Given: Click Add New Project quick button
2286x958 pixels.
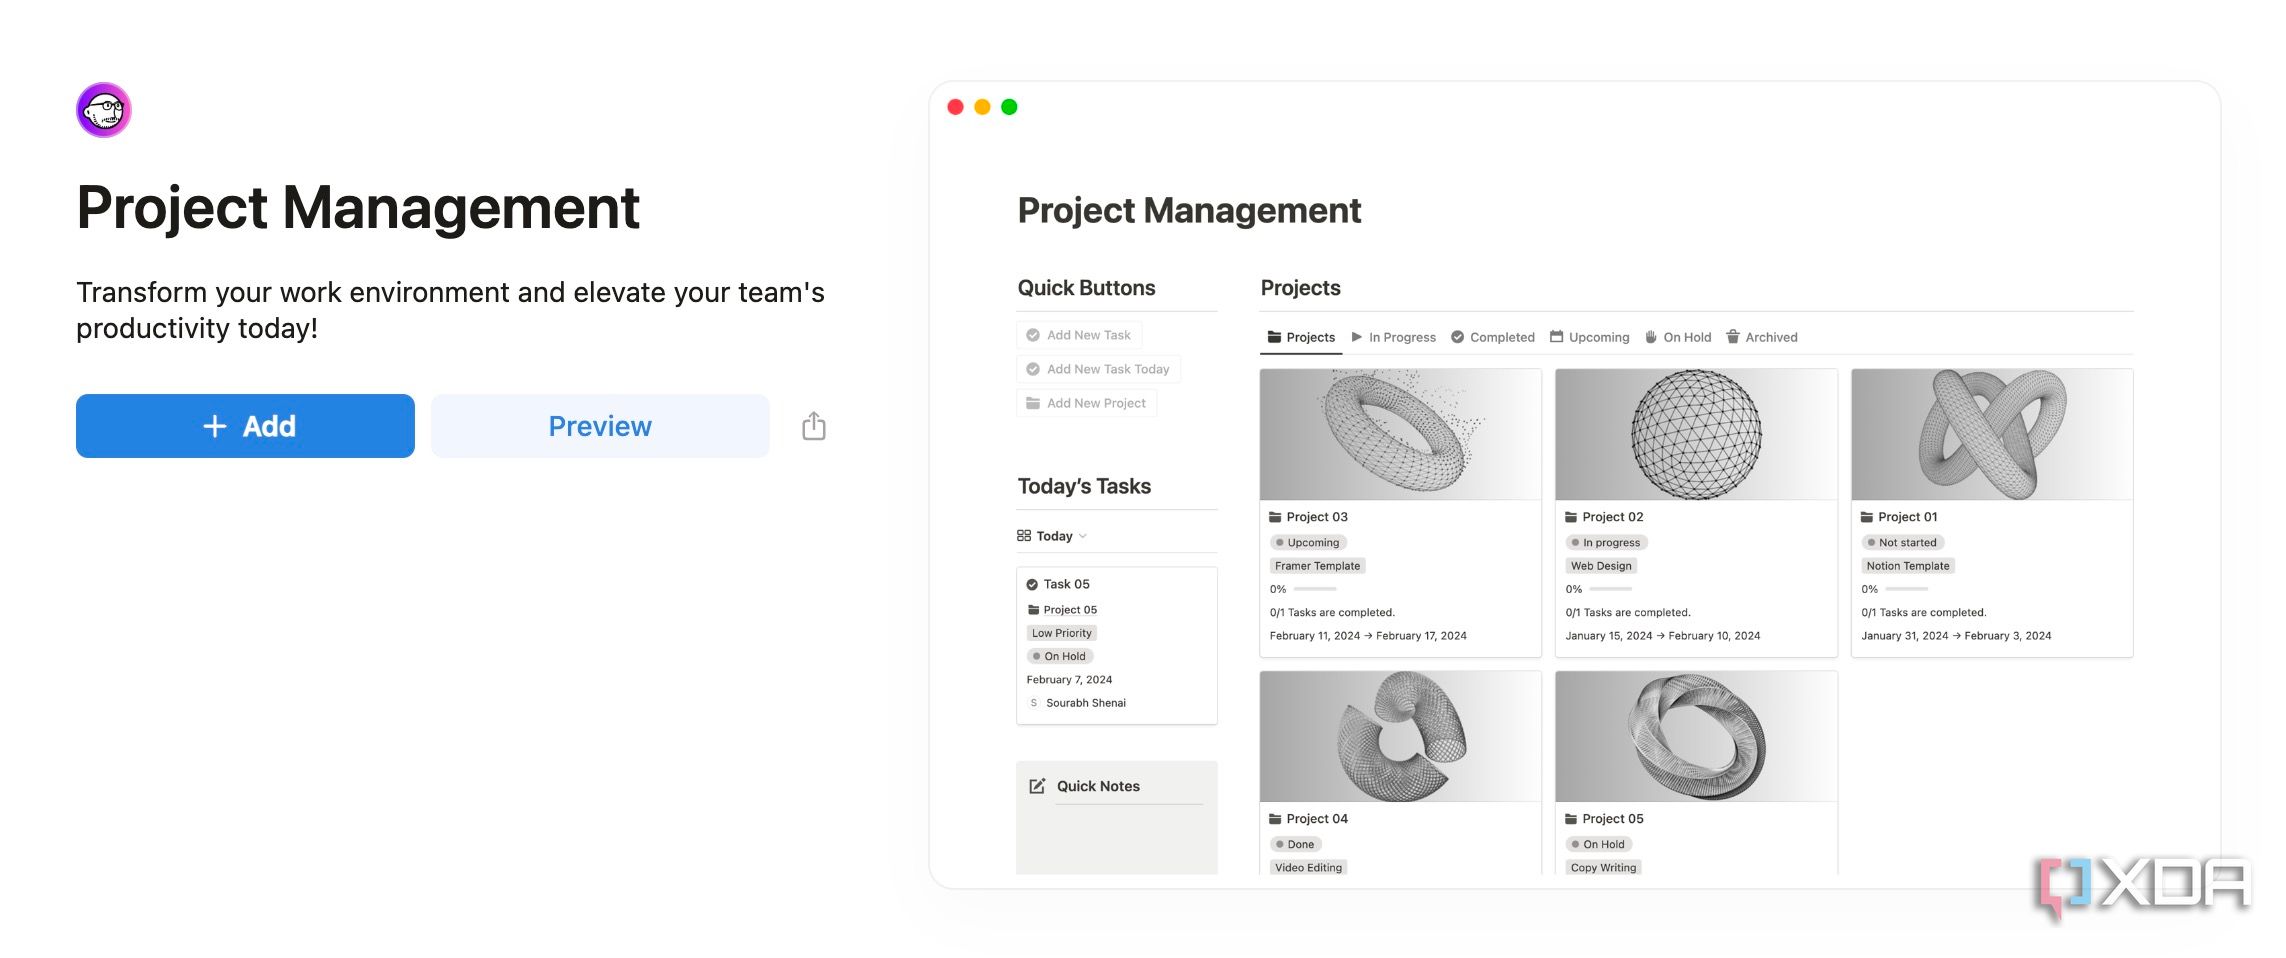Looking at the screenshot, I should [1086, 403].
